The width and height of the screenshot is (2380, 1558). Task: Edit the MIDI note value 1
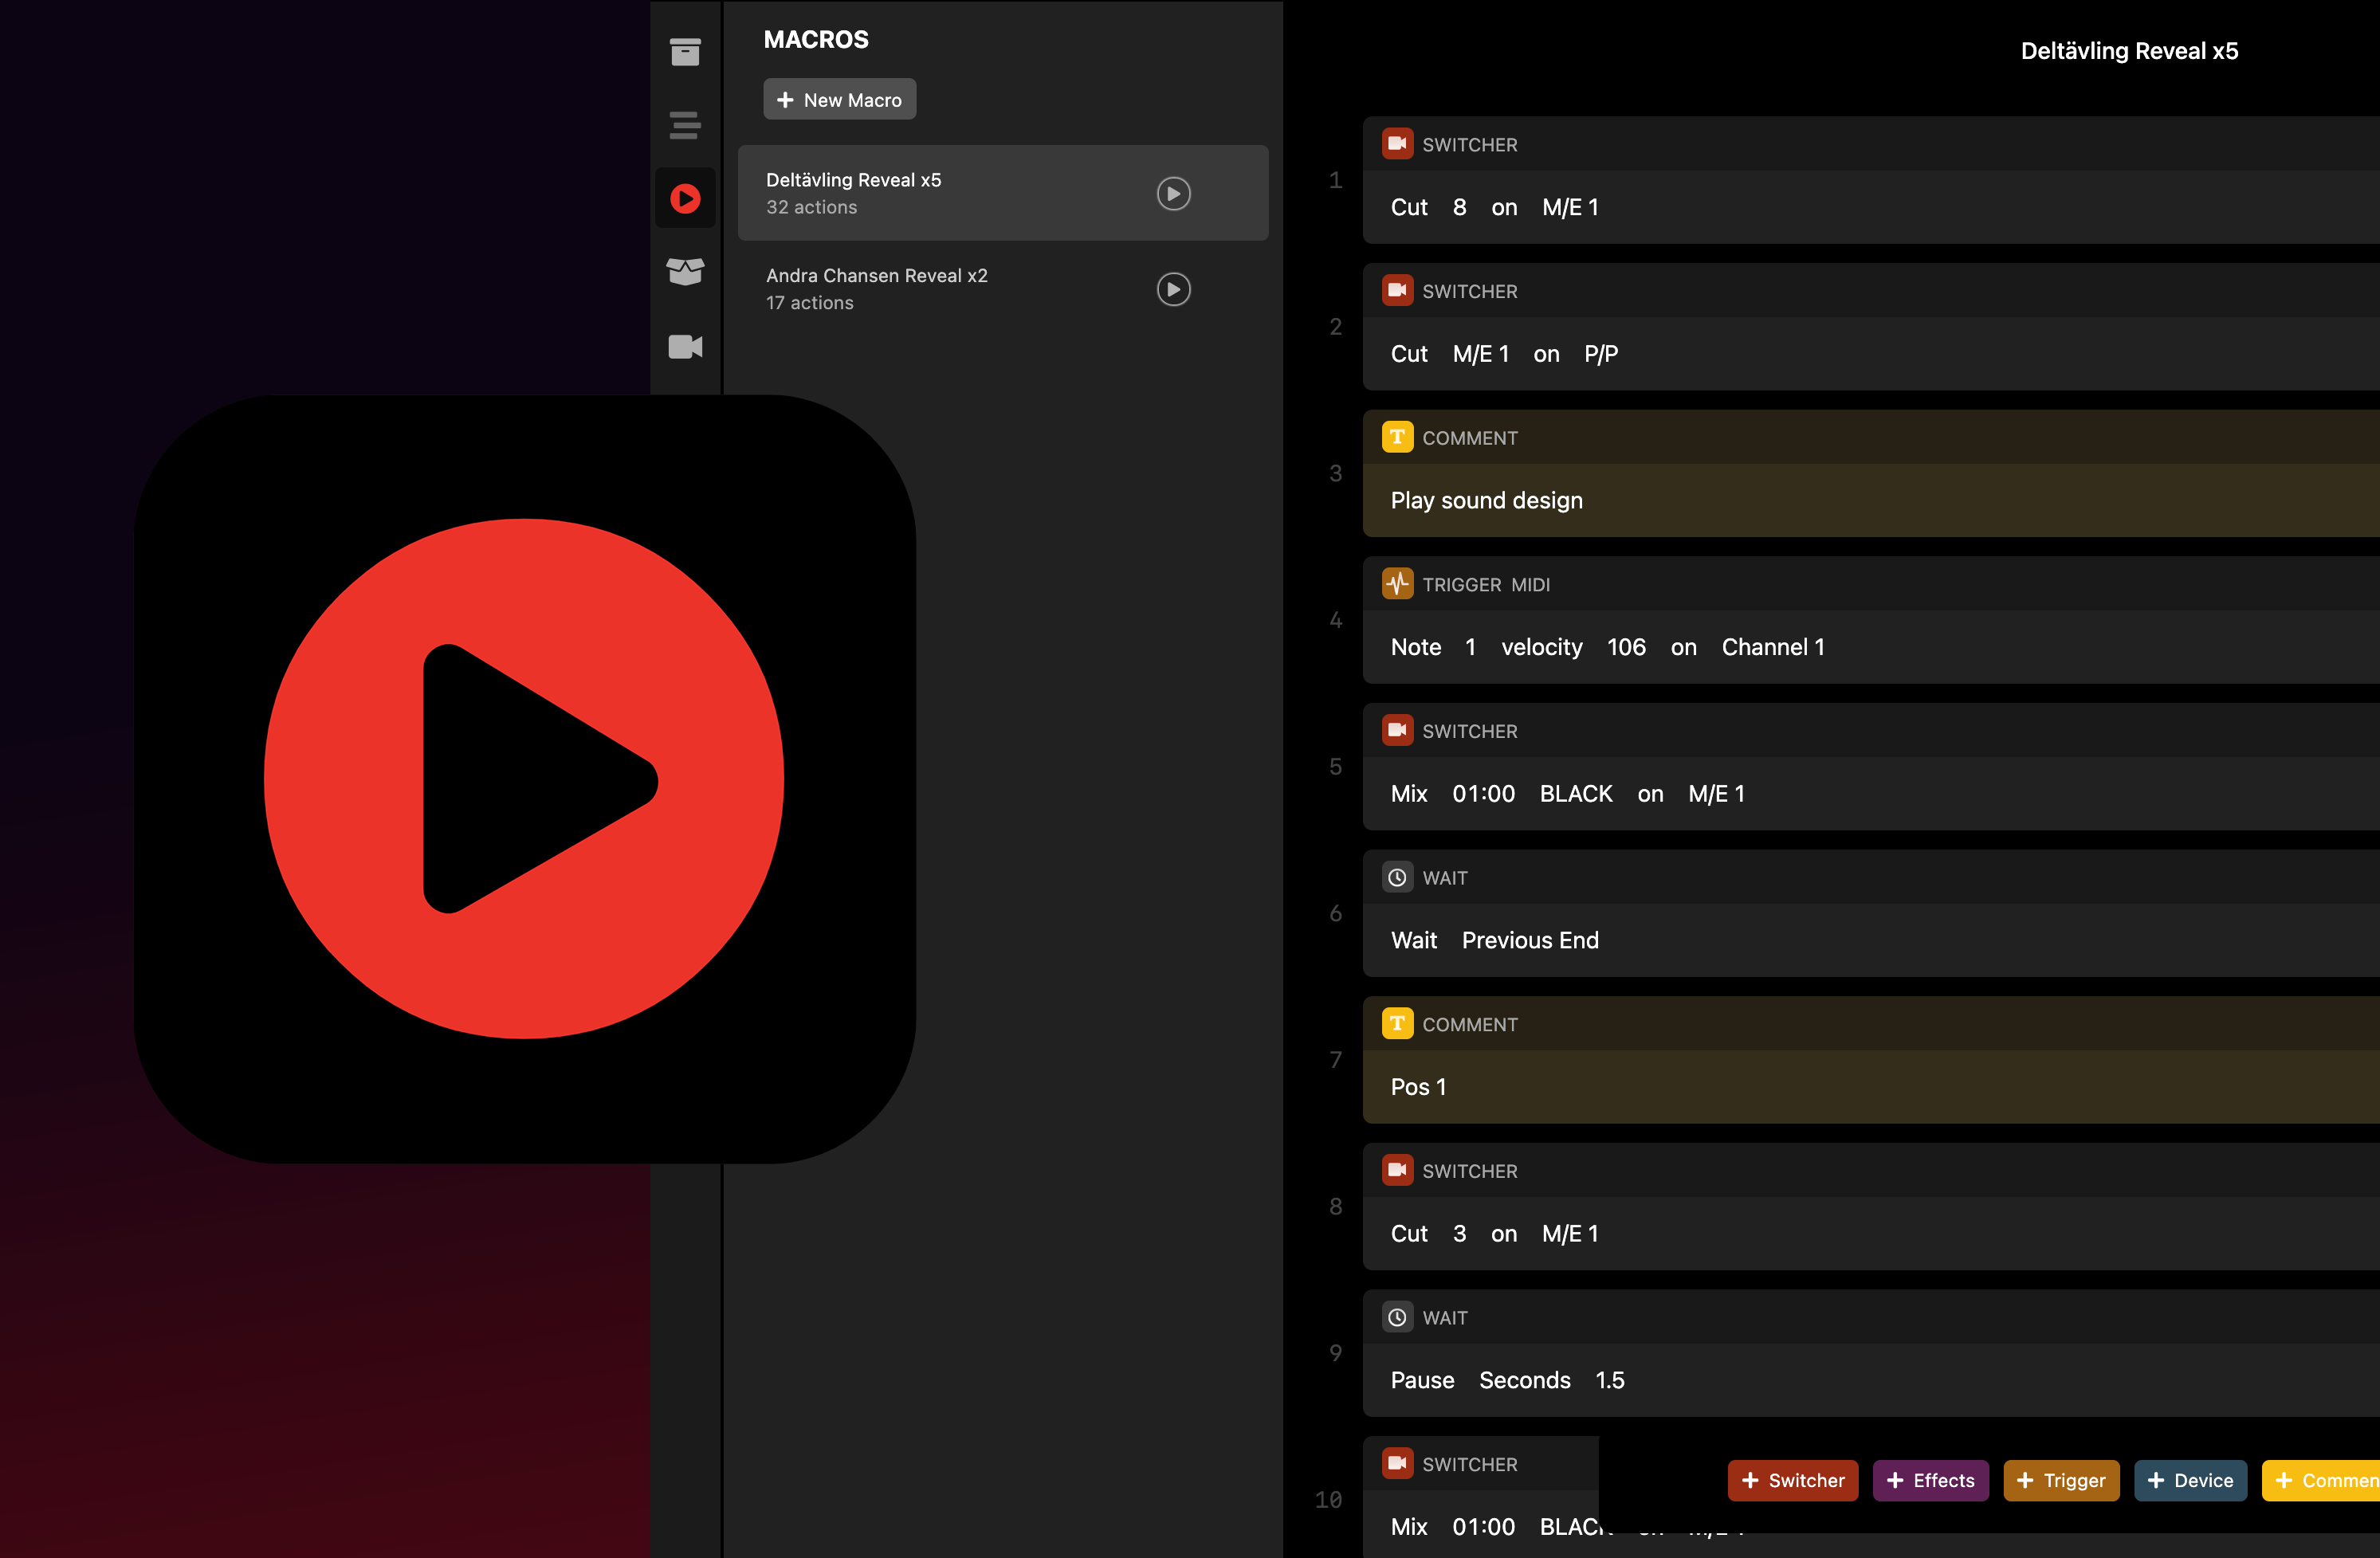pos(1470,647)
